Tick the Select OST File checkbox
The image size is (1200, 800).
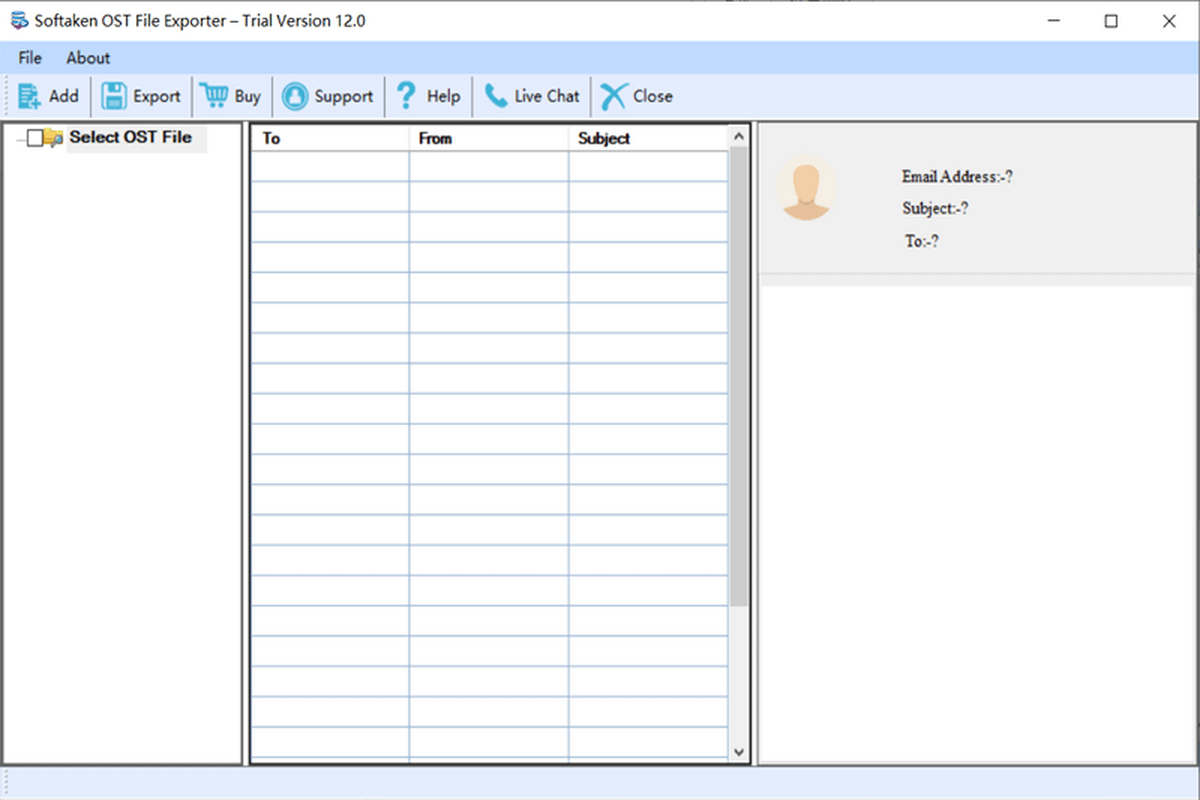coord(35,138)
